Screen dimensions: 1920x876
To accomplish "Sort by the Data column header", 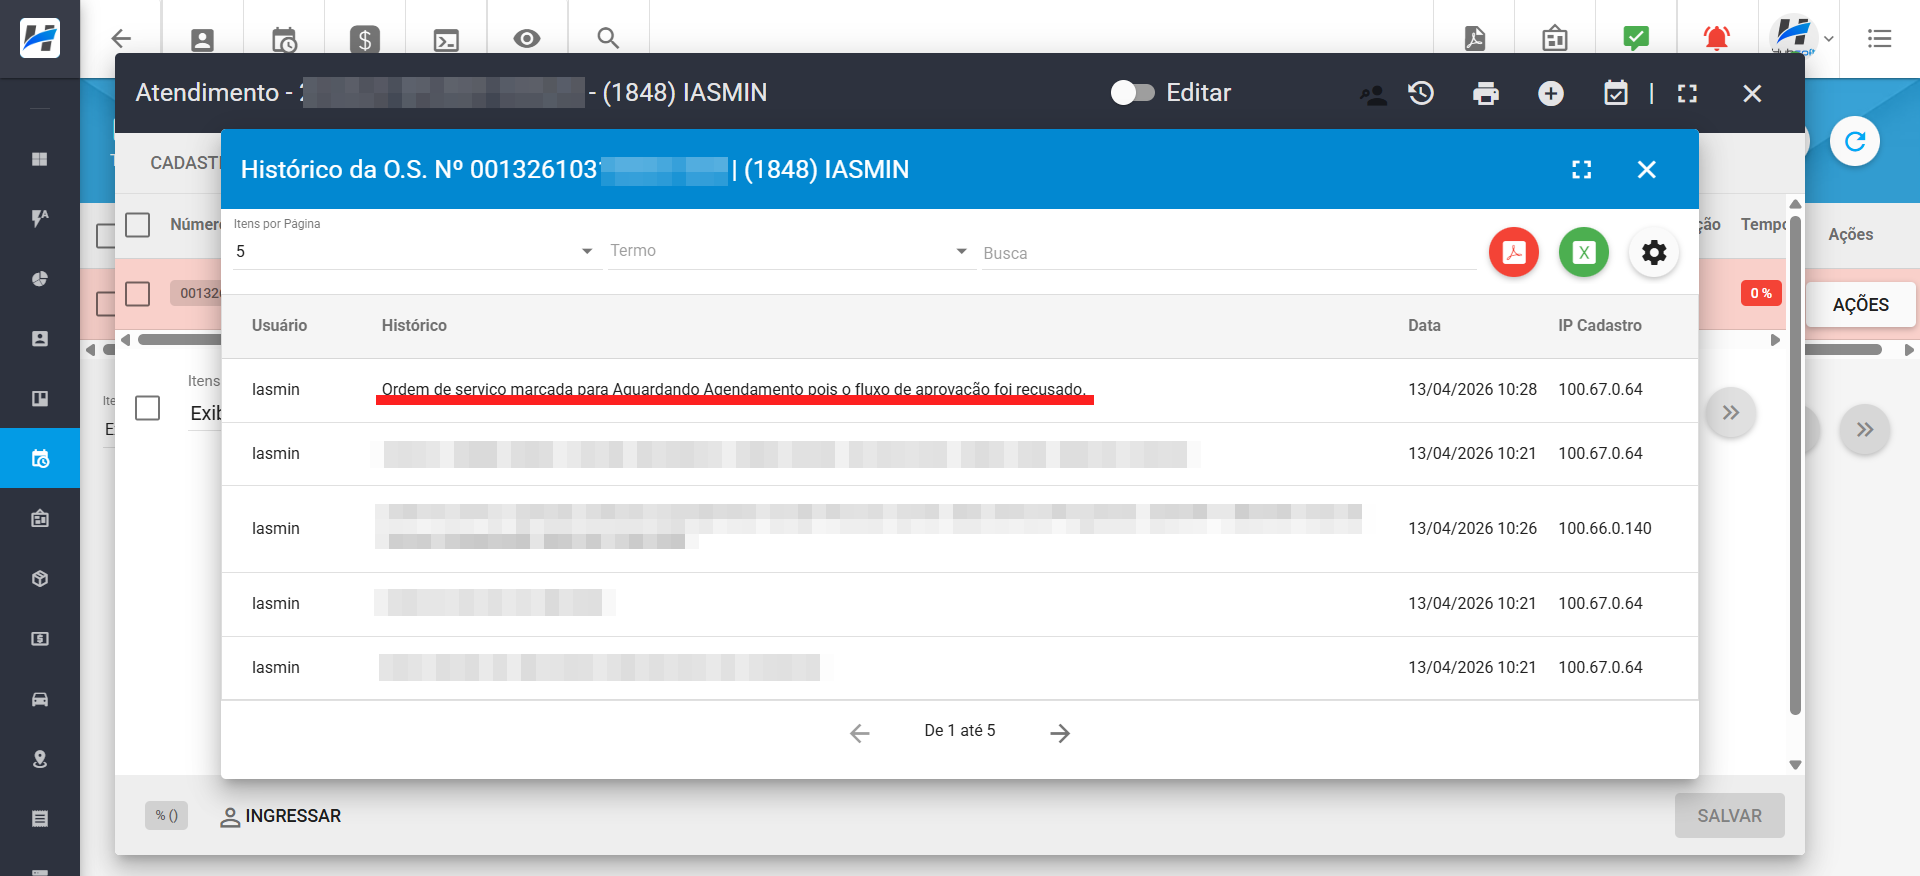I will click(x=1424, y=326).
